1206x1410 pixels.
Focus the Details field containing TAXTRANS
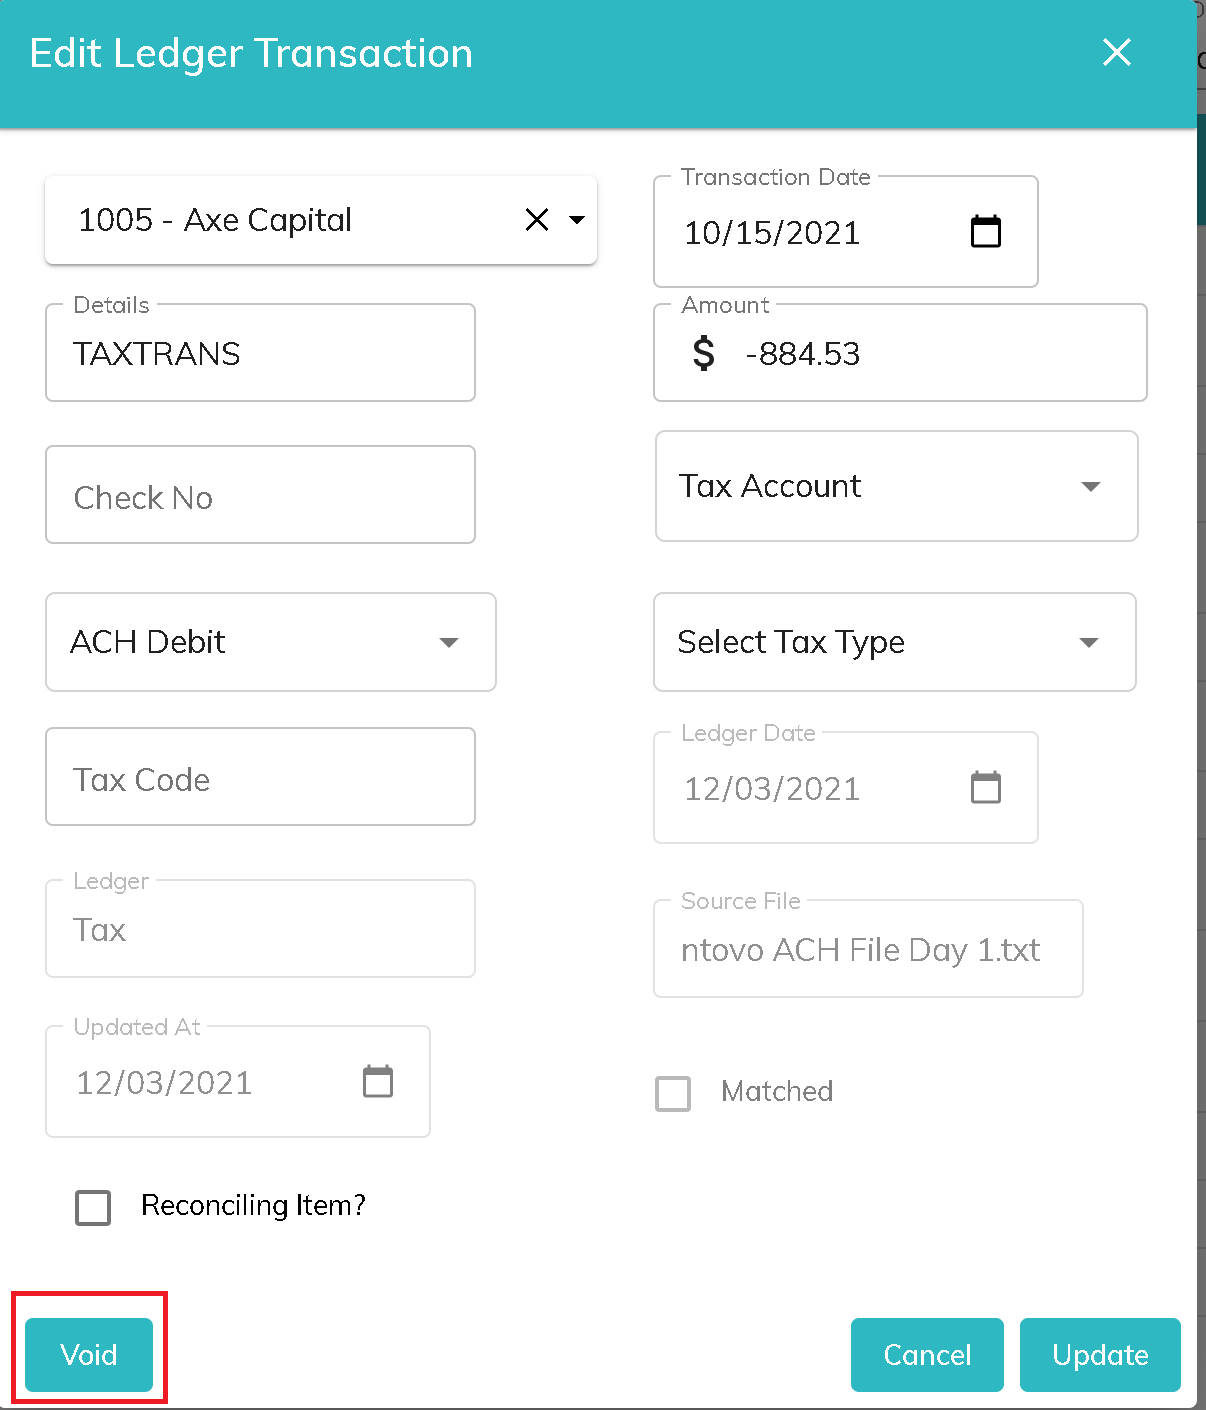(260, 354)
